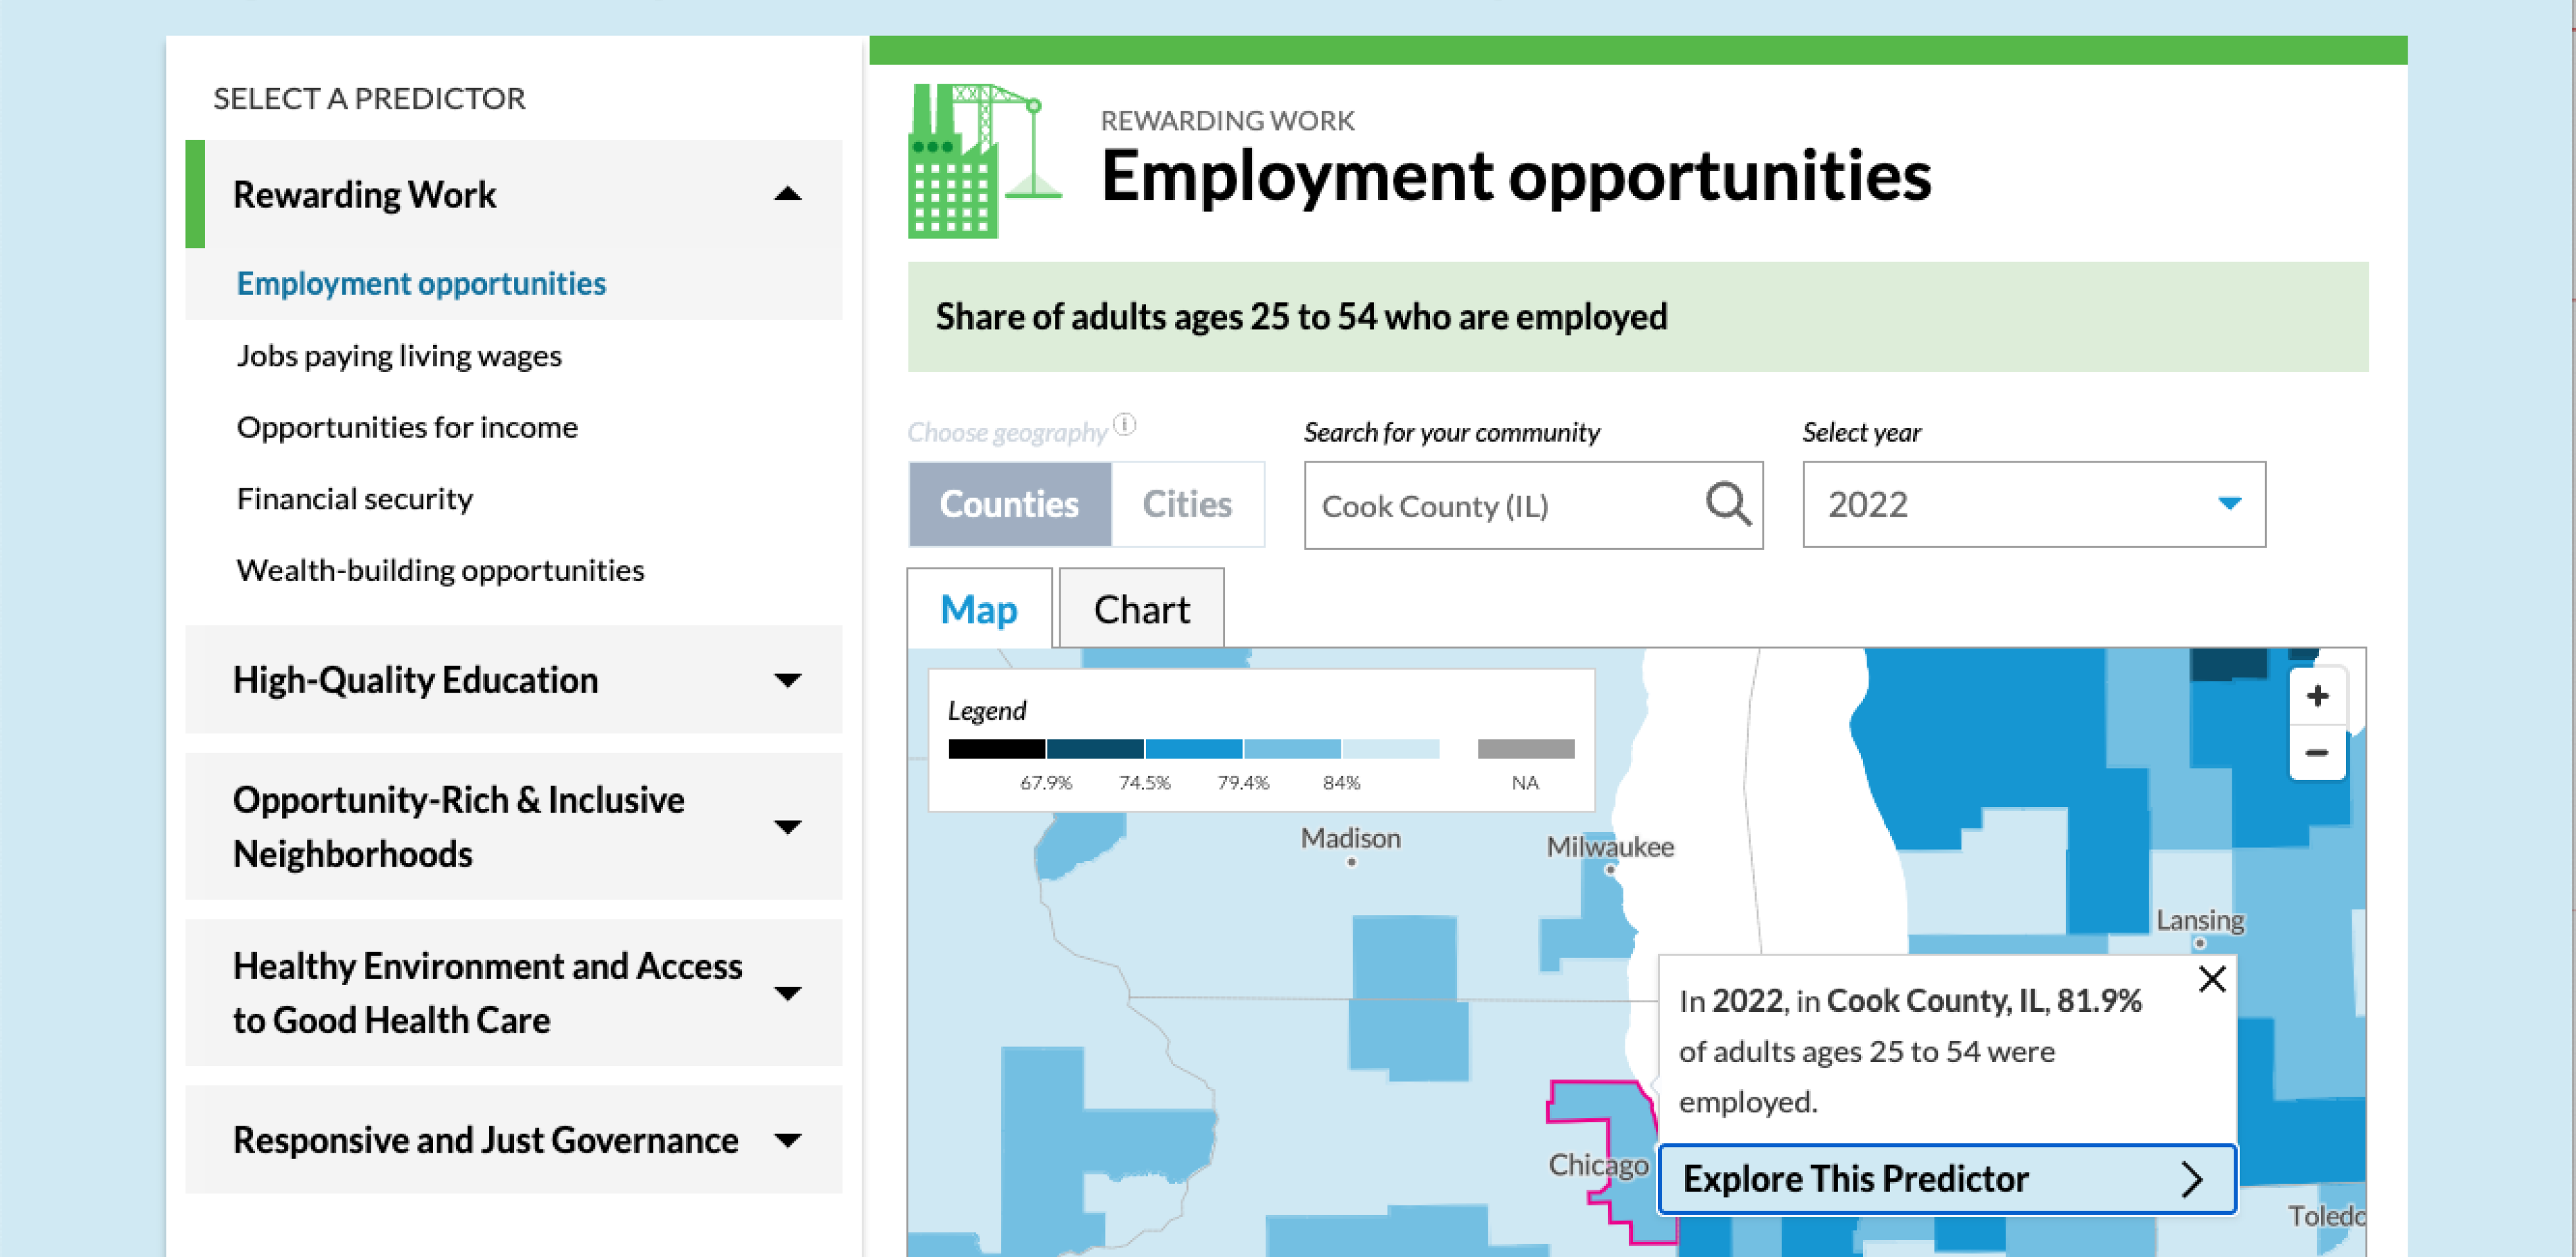The image size is (2576, 1257).
Task: Click the Madison city label on map
Action: [x=1350, y=838]
